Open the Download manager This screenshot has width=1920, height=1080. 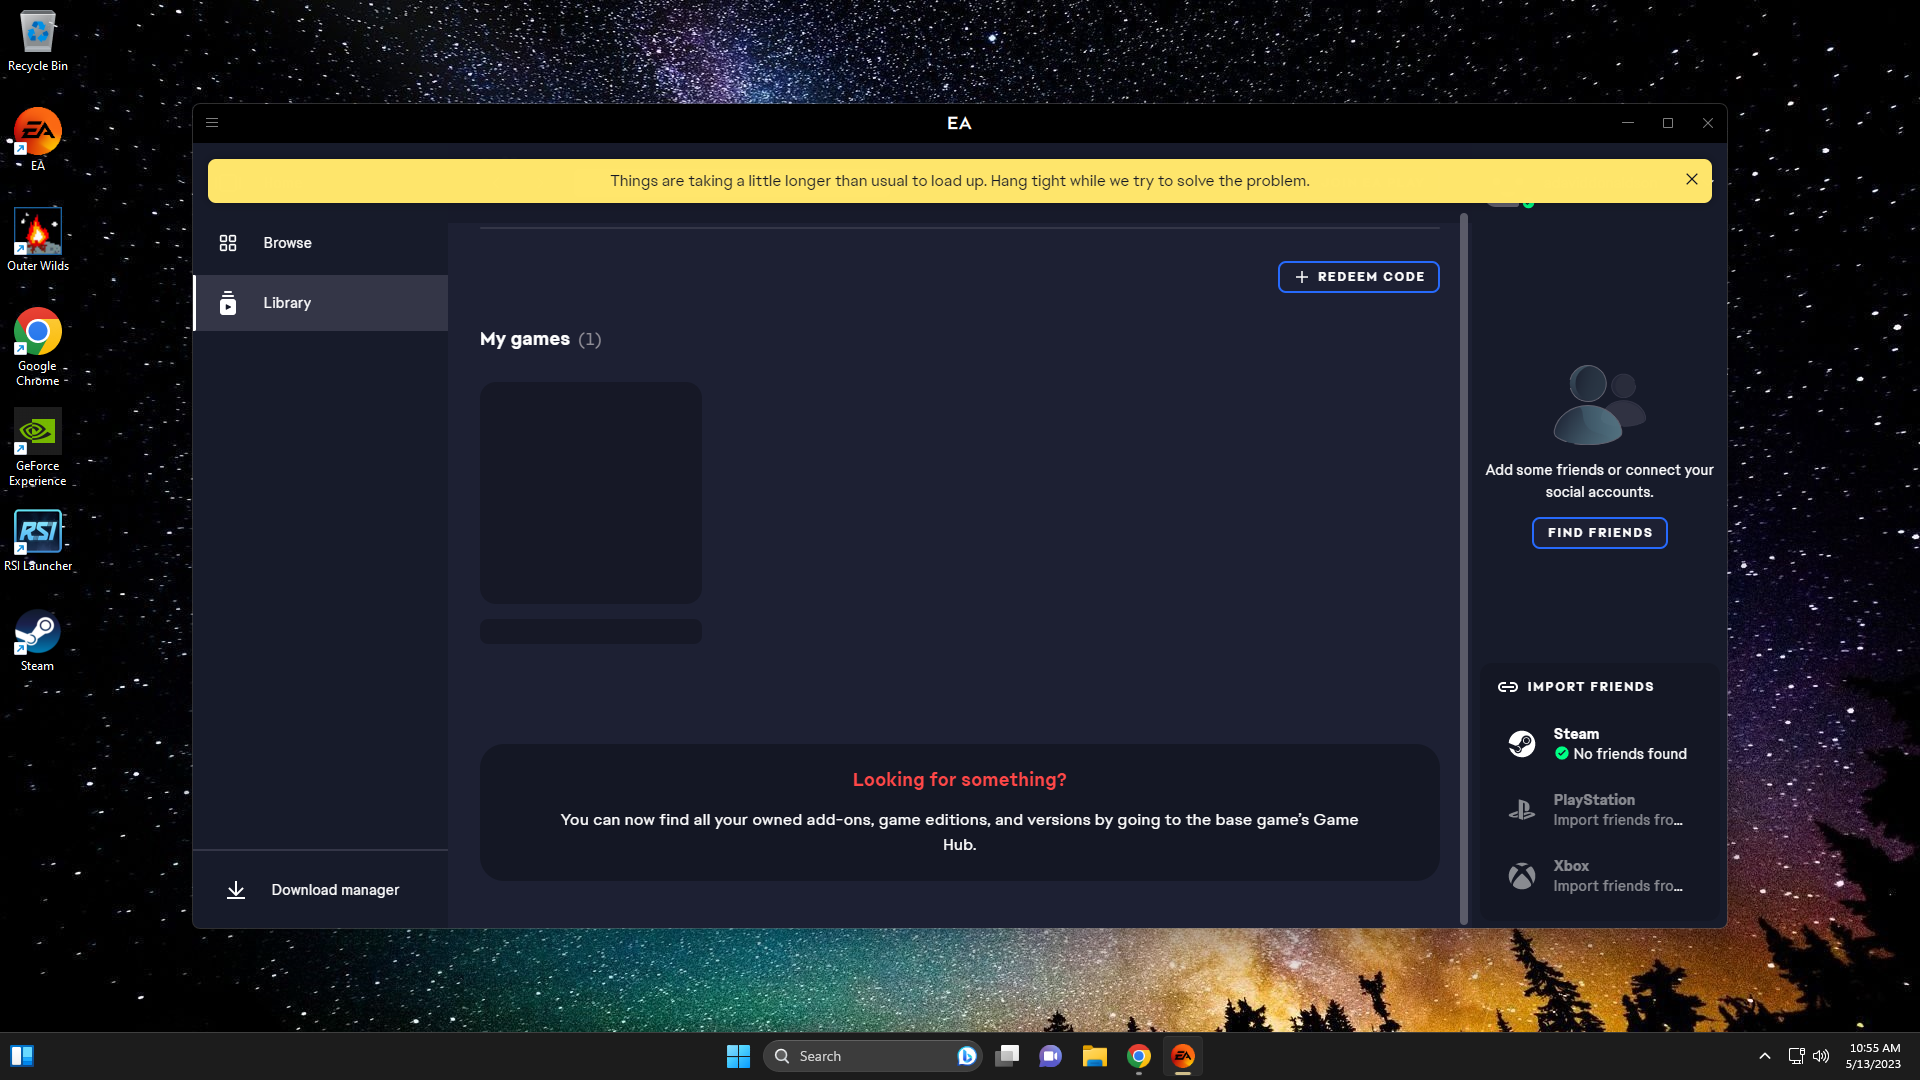click(x=320, y=890)
